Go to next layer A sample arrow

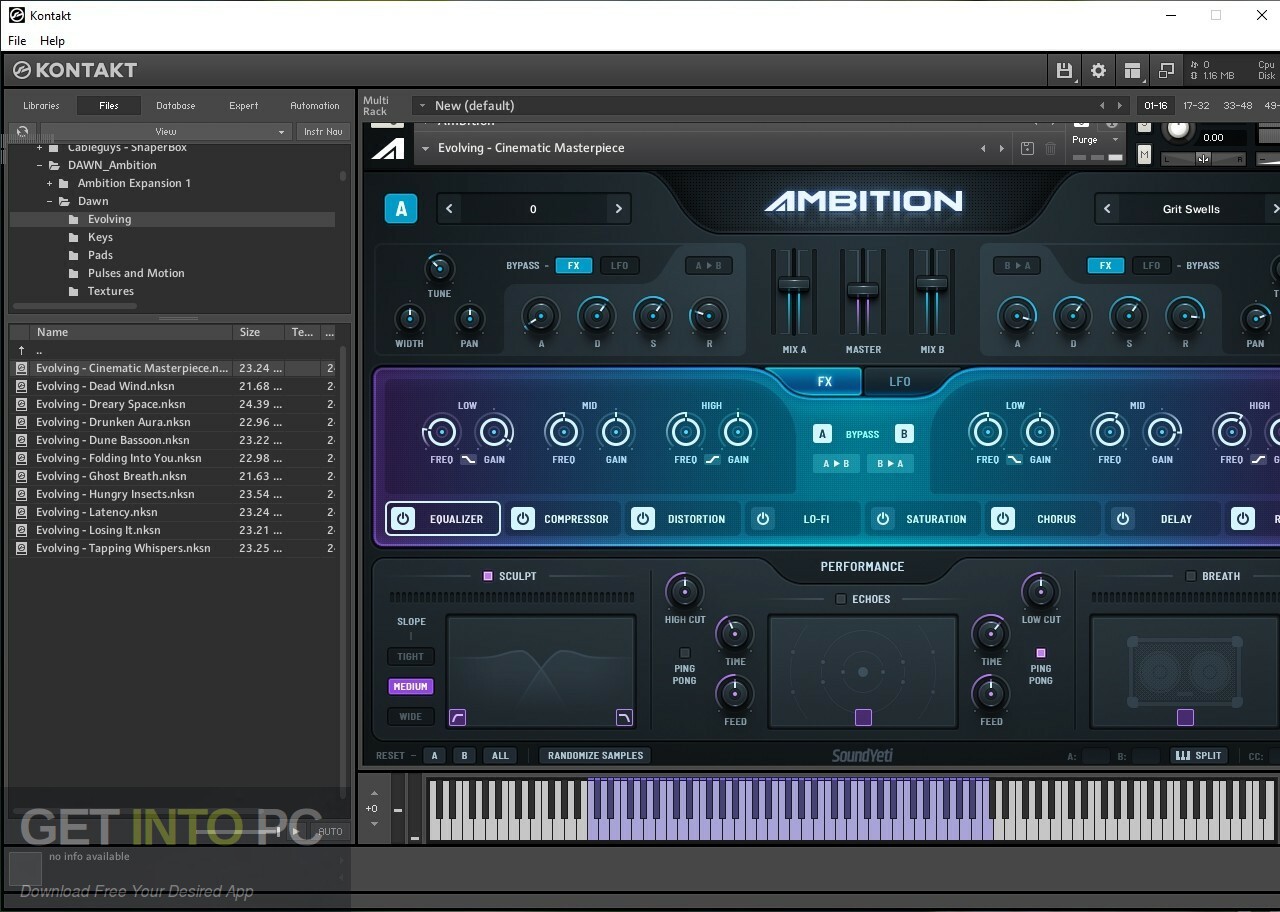618,209
